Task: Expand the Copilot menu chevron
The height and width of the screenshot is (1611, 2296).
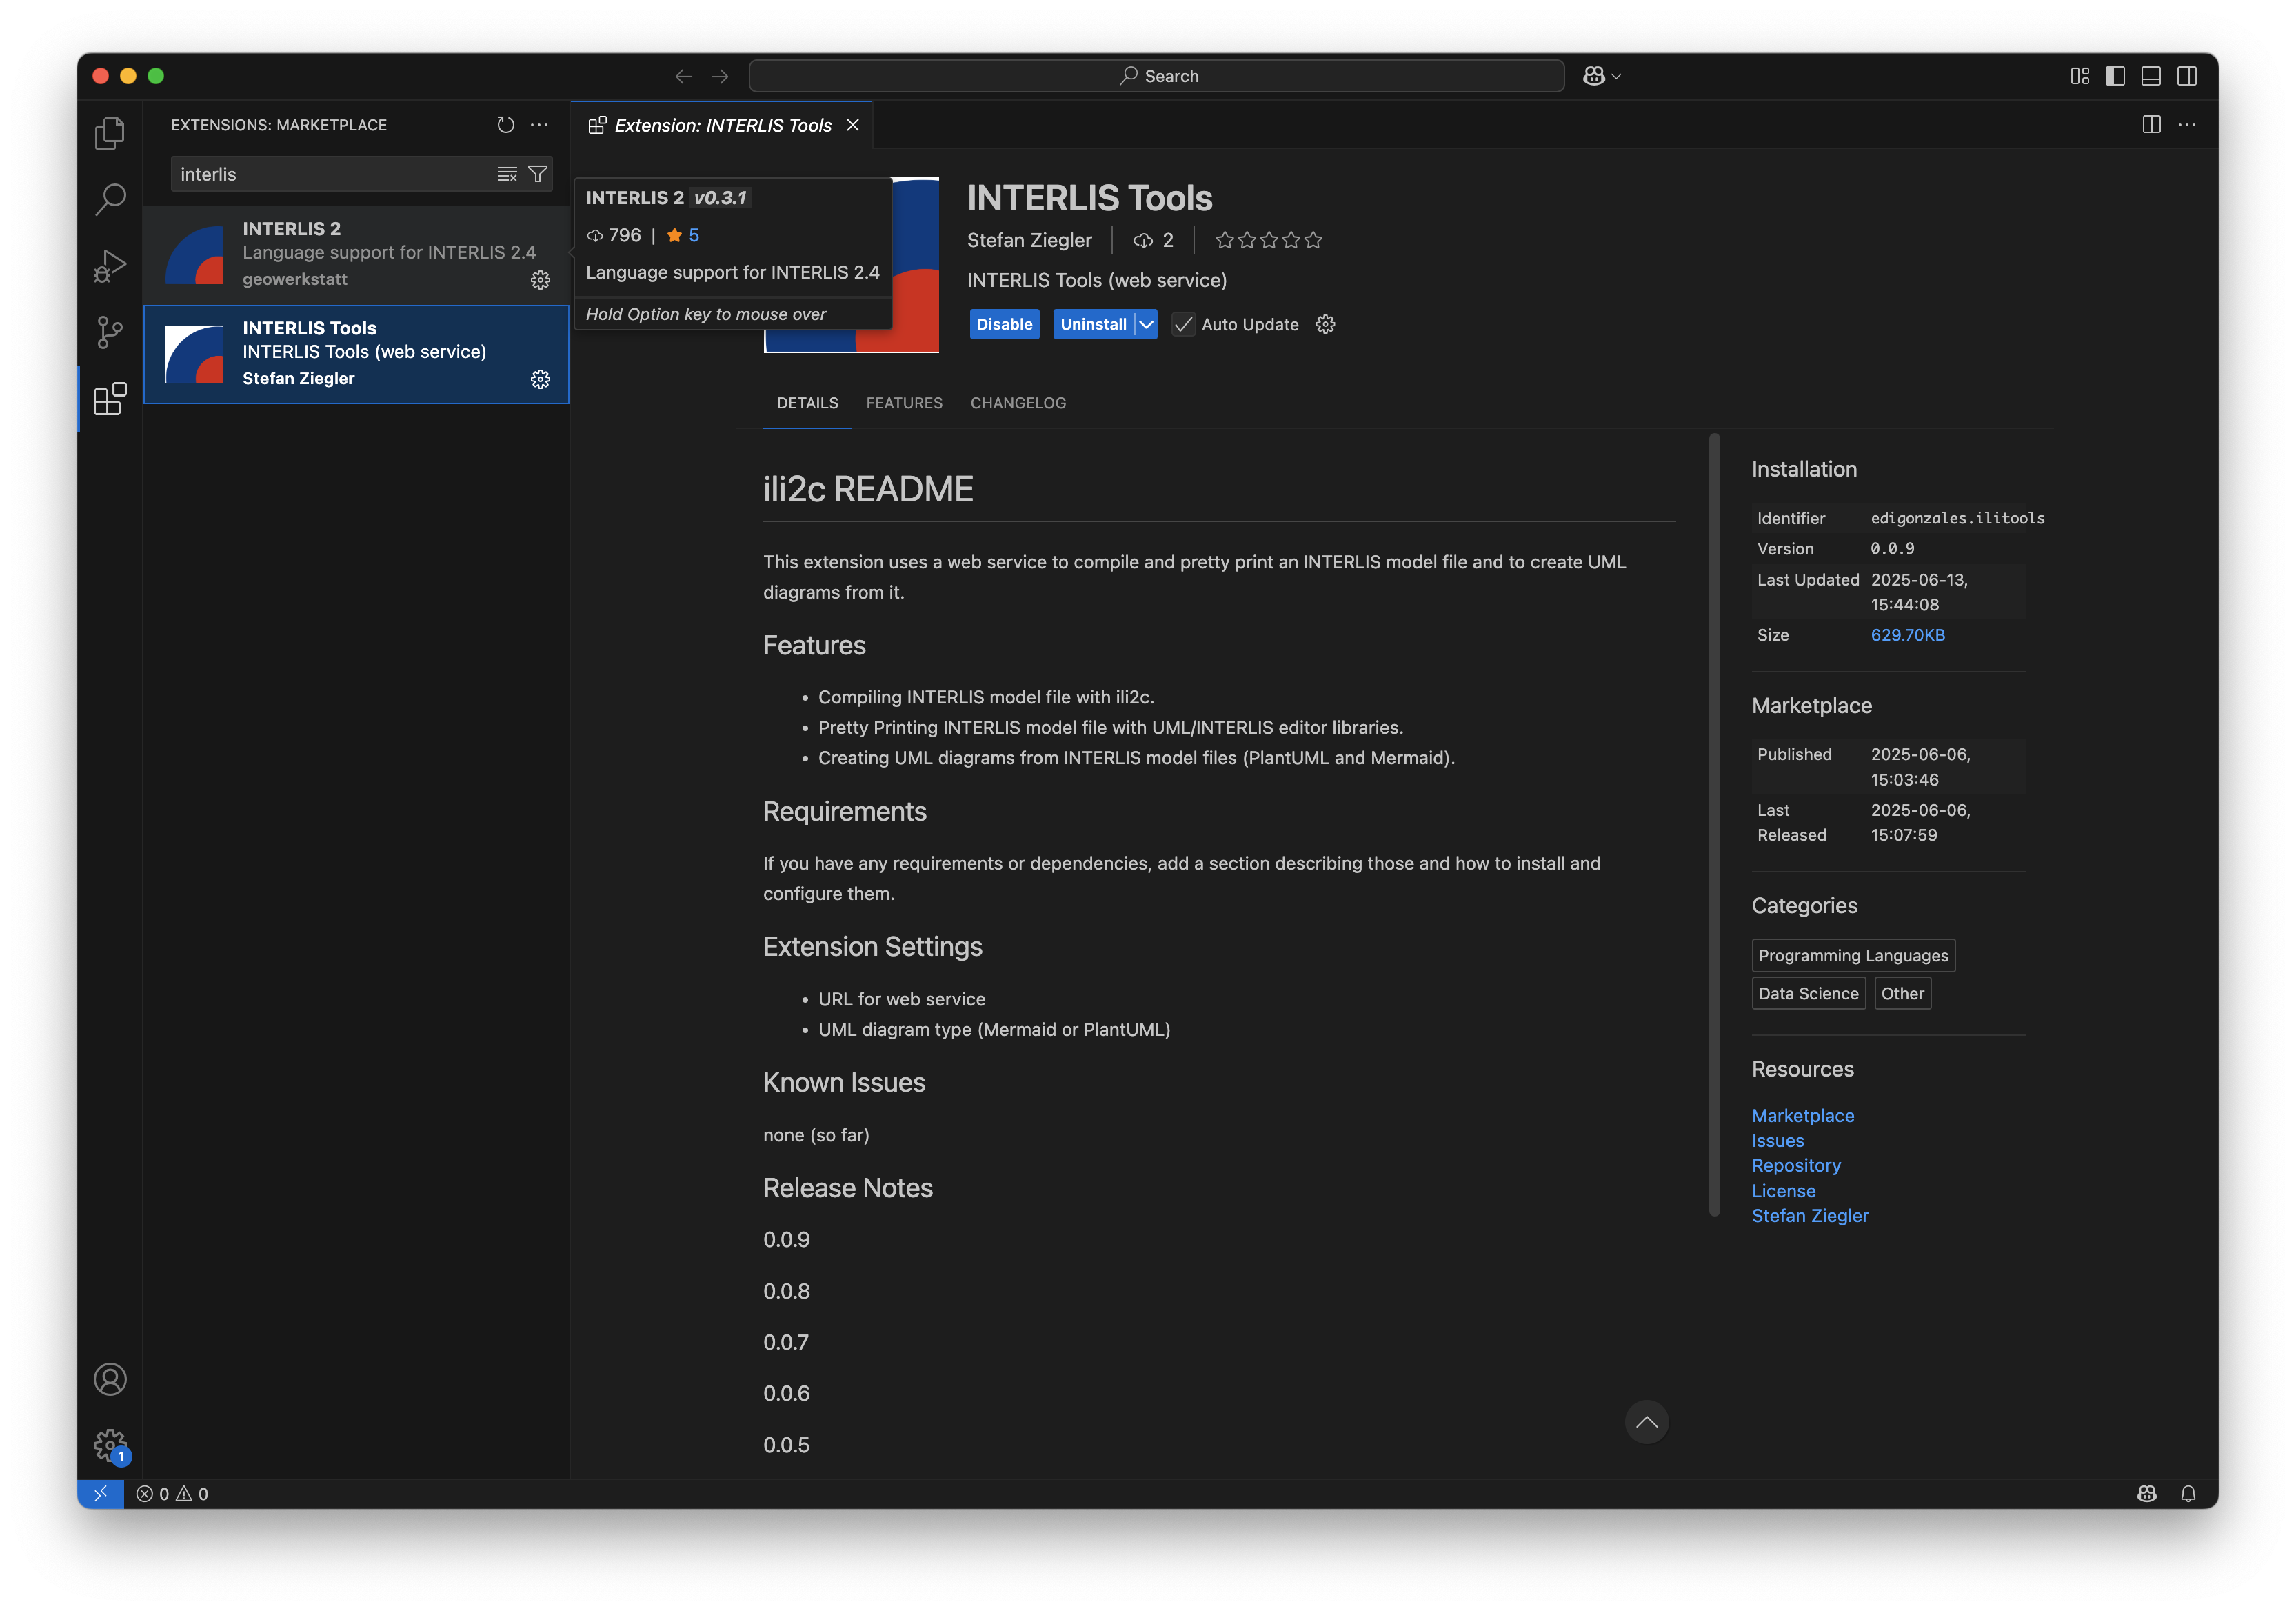Action: tap(1617, 76)
